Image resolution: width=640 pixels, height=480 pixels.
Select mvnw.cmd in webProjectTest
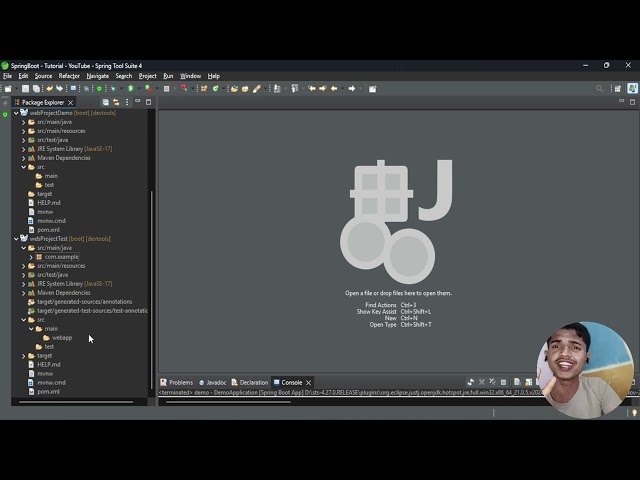pyautogui.click(x=47, y=382)
